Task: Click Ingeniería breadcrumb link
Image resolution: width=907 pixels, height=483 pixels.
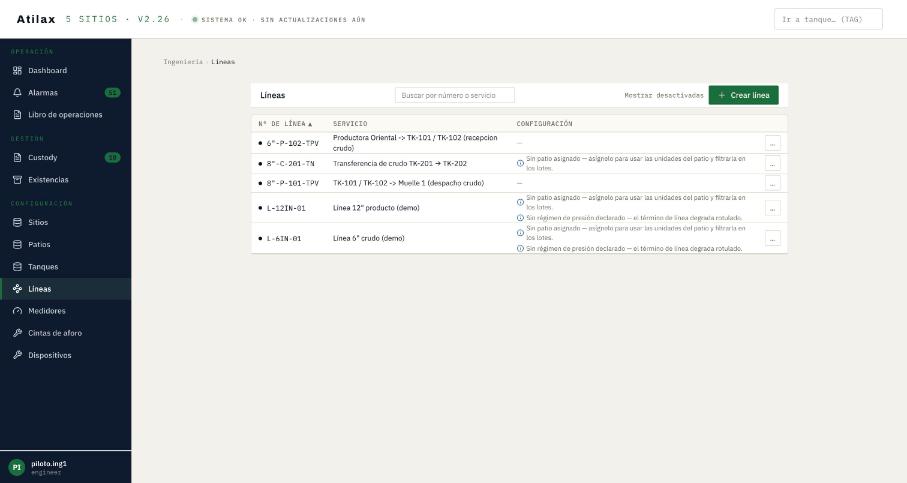Action: (x=183, y=61)
